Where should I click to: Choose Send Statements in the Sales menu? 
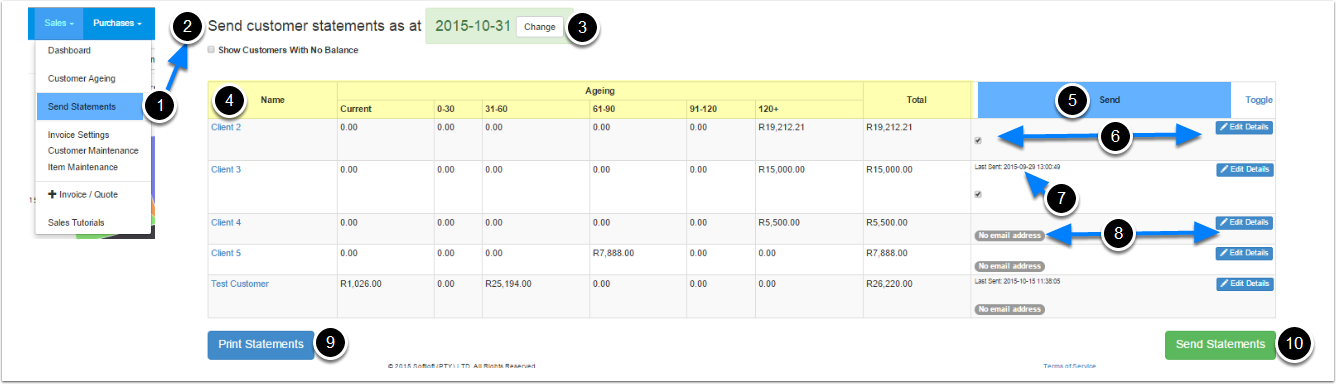click(x=81, y=106)
